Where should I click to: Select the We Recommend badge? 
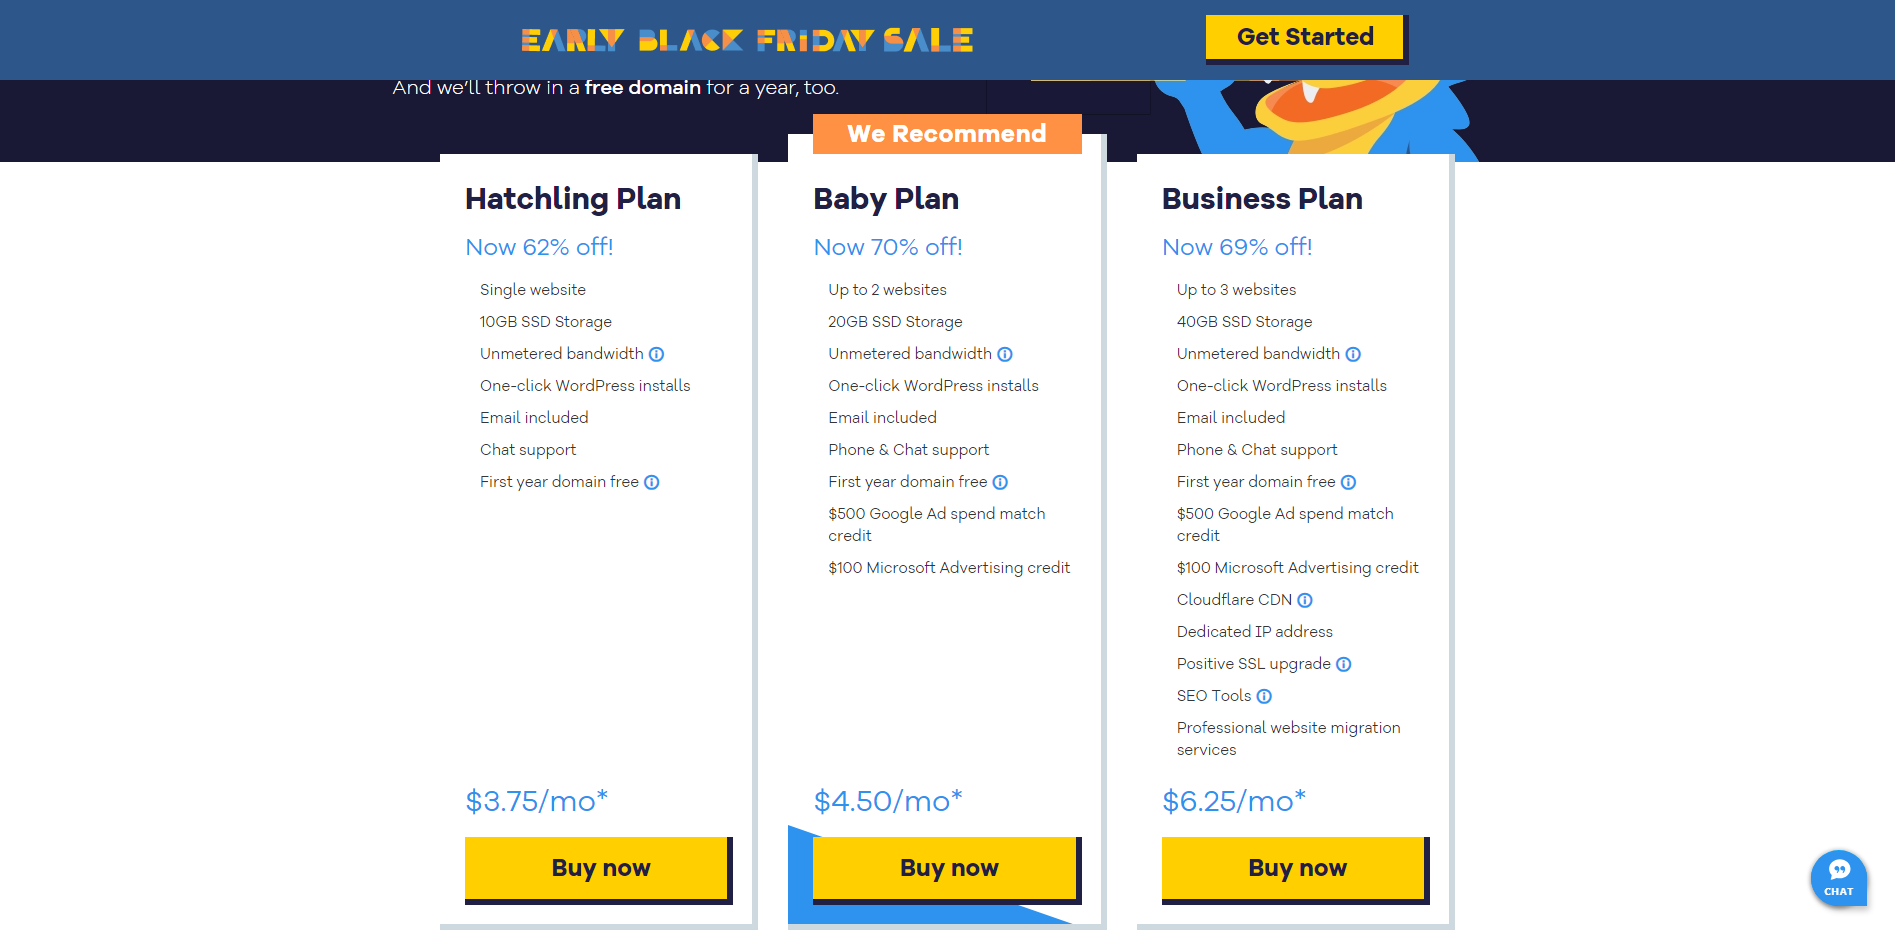[946, 134]
